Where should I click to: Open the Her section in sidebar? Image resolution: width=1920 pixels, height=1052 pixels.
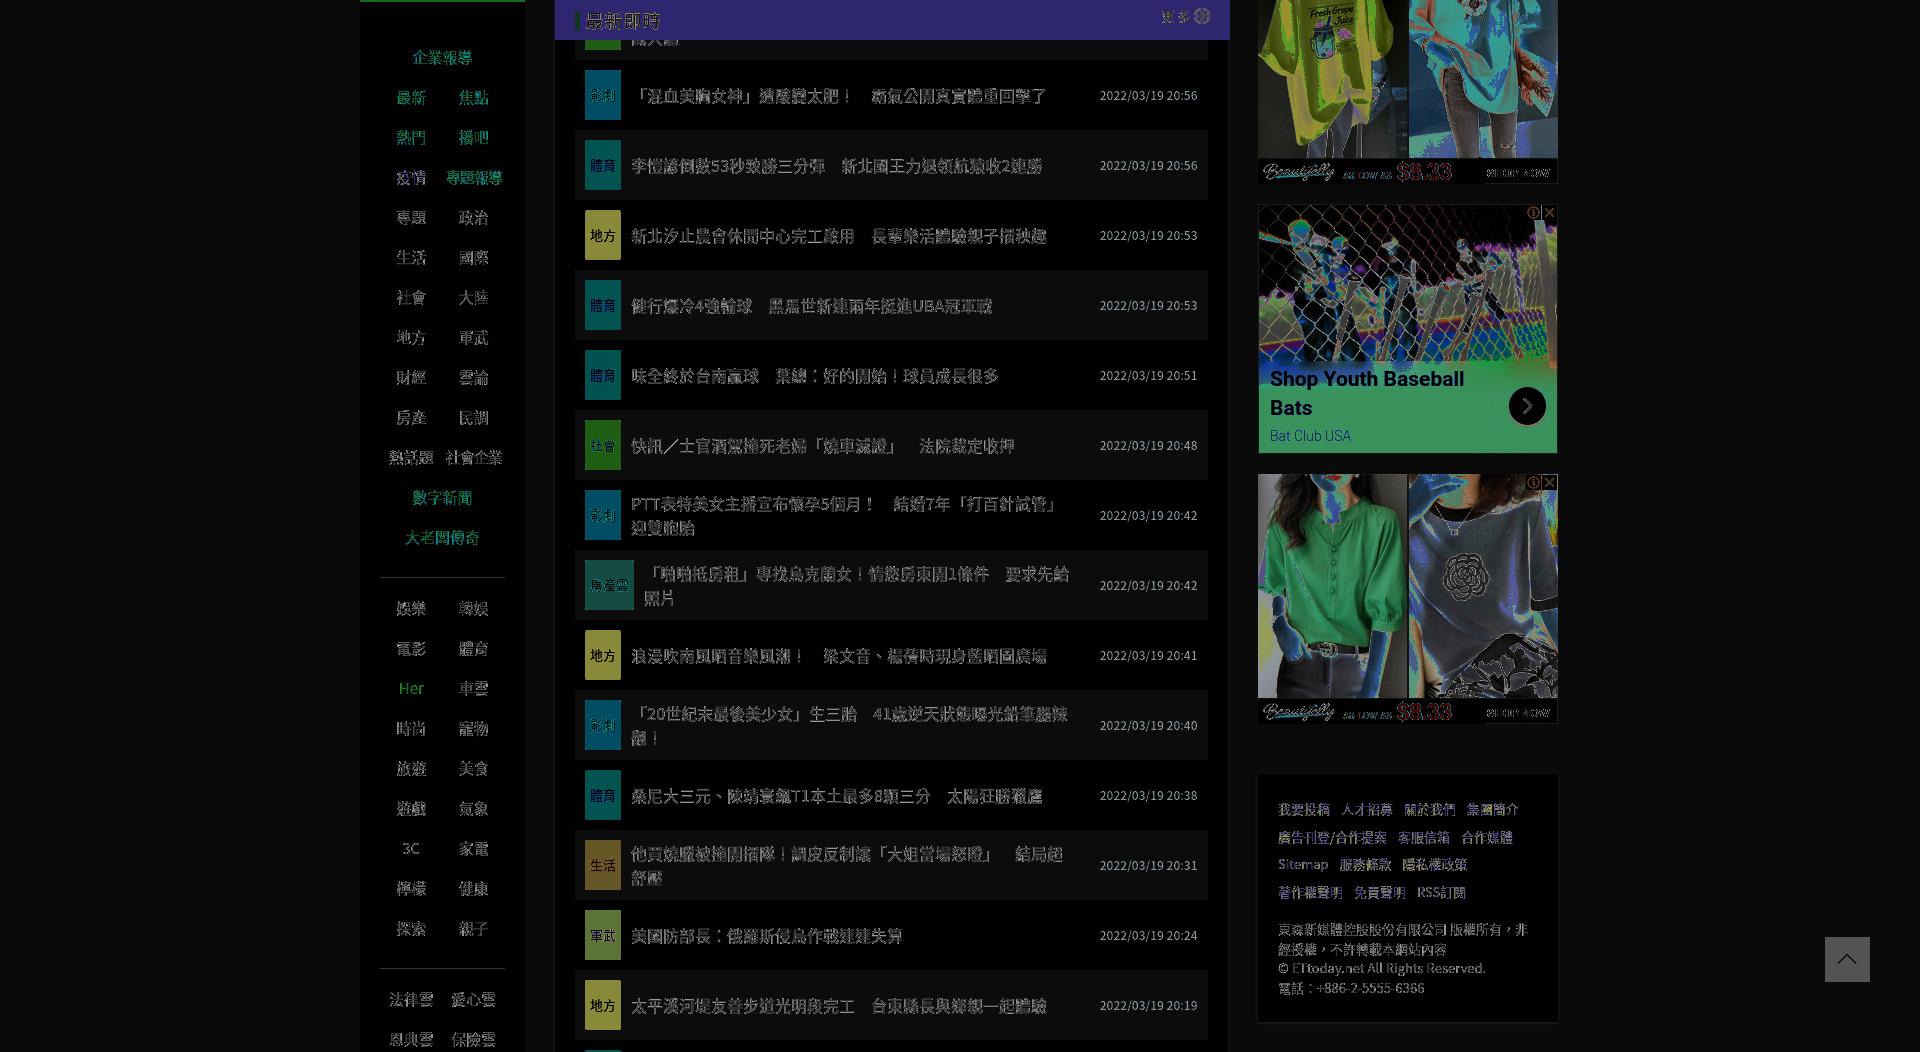point(411,688)
